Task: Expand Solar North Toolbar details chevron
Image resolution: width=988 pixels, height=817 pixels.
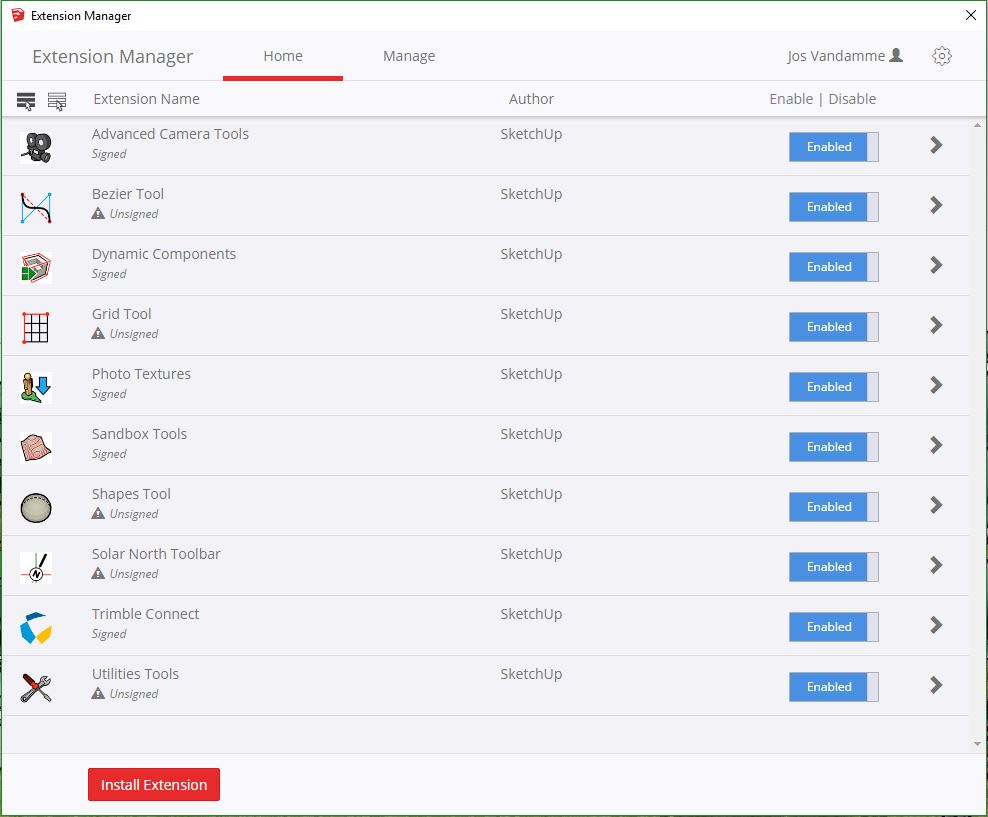Action: 936,565
